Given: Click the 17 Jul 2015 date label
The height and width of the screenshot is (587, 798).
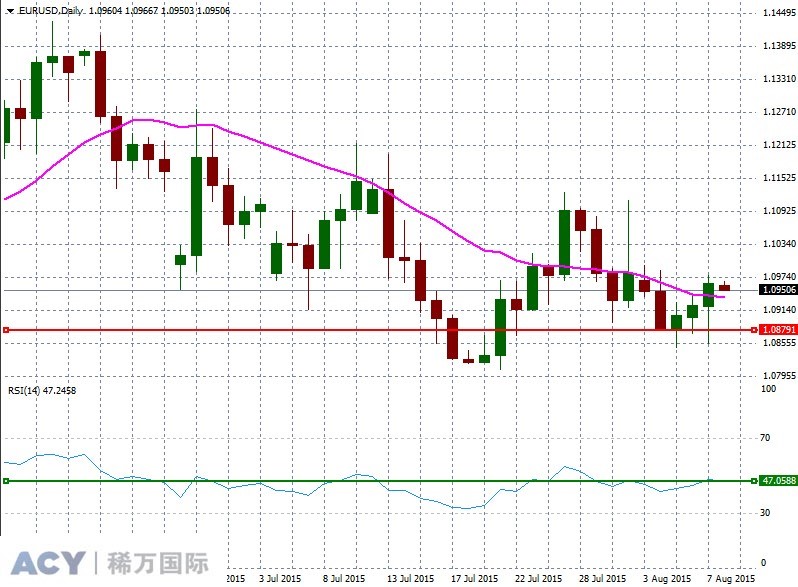Looking at the screenshot, I should pos(474,579).
